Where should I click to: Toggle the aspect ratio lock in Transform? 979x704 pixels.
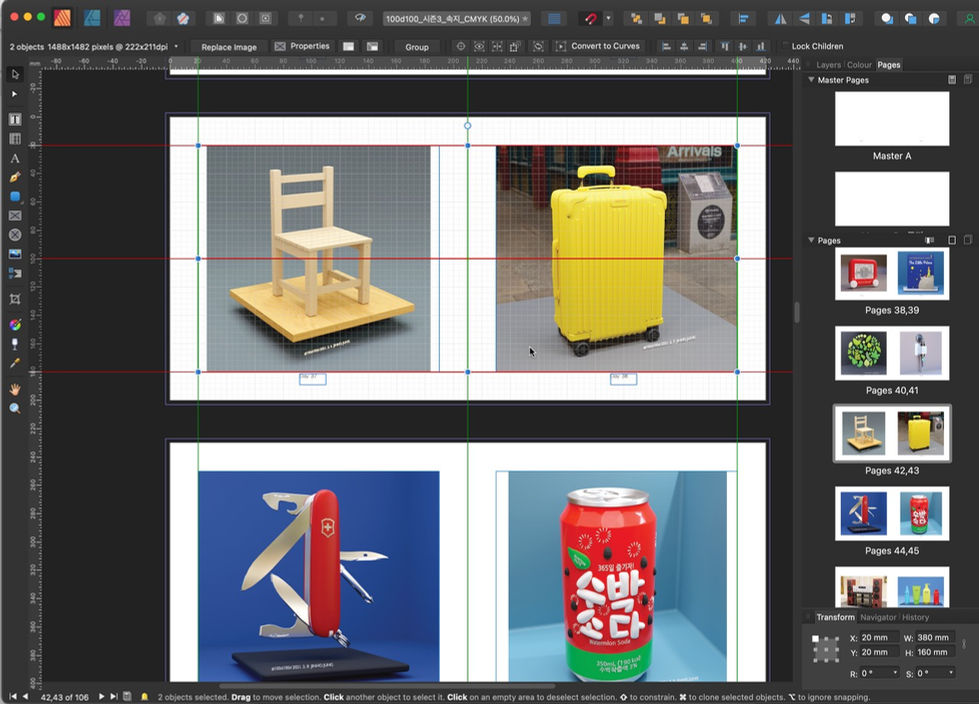[963, 644]
